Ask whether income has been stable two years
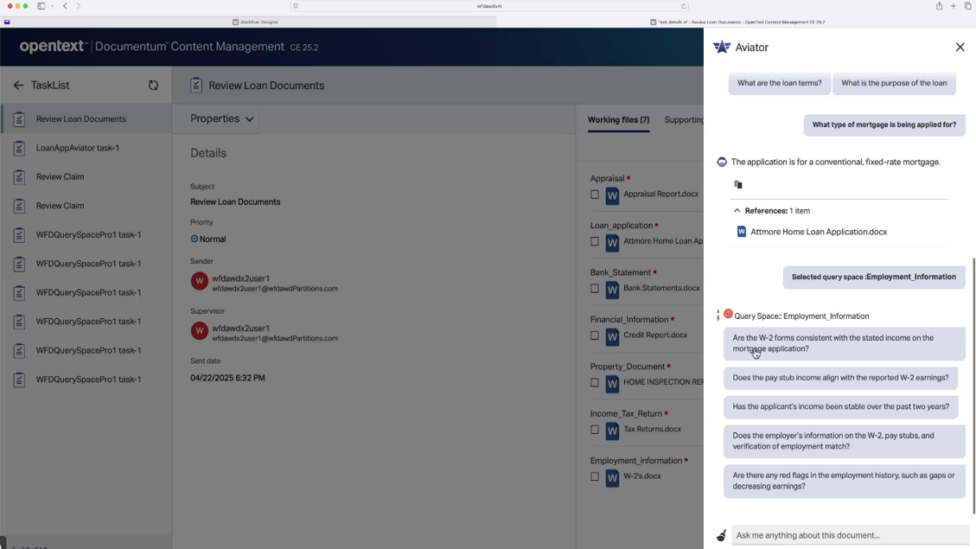 coord(840,406)
